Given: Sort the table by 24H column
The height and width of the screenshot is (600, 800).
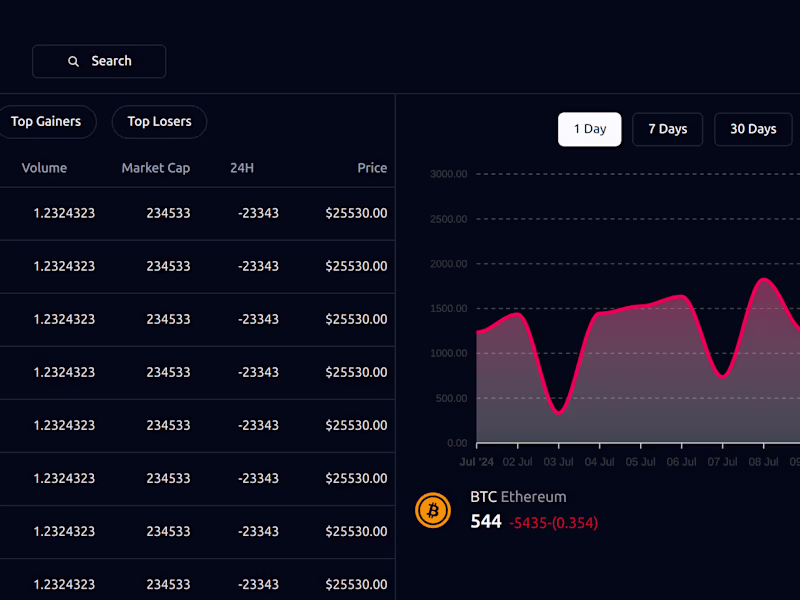Looking at the screenshot, I should pyautogui.click(x=241, y=168).
